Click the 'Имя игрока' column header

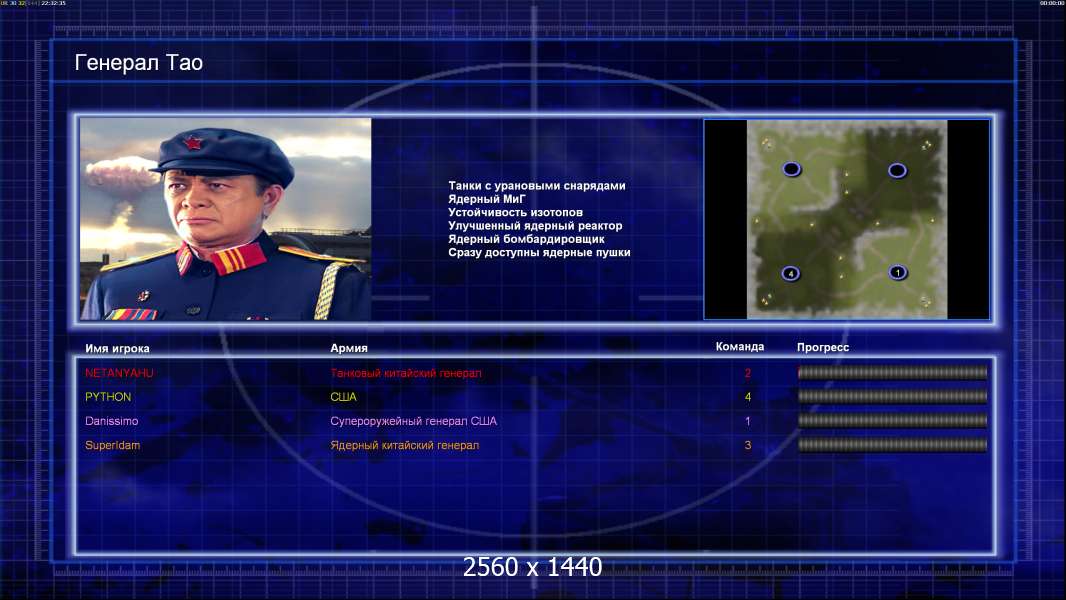click(x=117, y=349)
